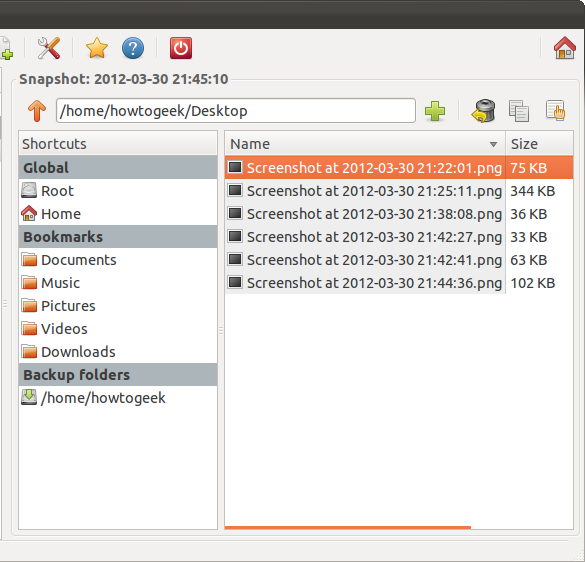Click the orange horizontal scrollbar at the bottom
Image resolution: width=585 pixels, height=562 pixels.
click(348, 527)
